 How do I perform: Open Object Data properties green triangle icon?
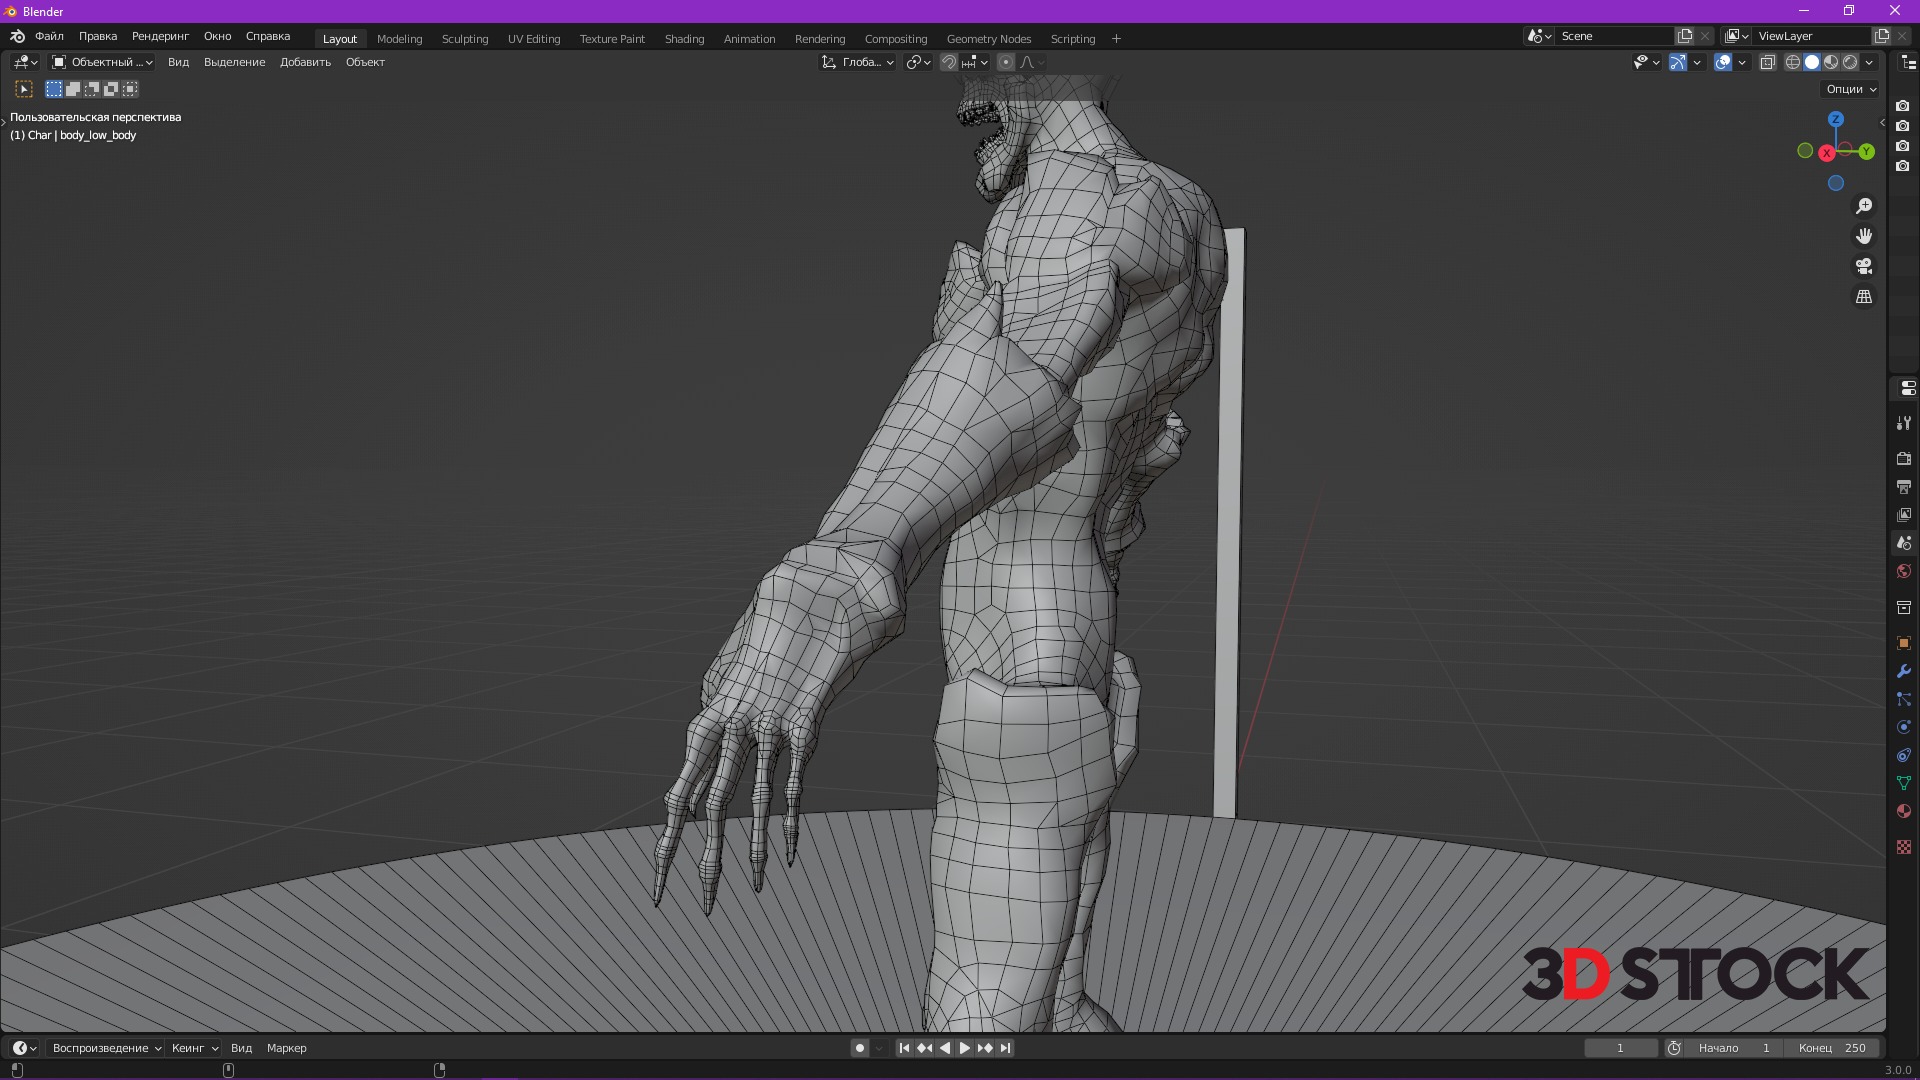(1903, 783)
